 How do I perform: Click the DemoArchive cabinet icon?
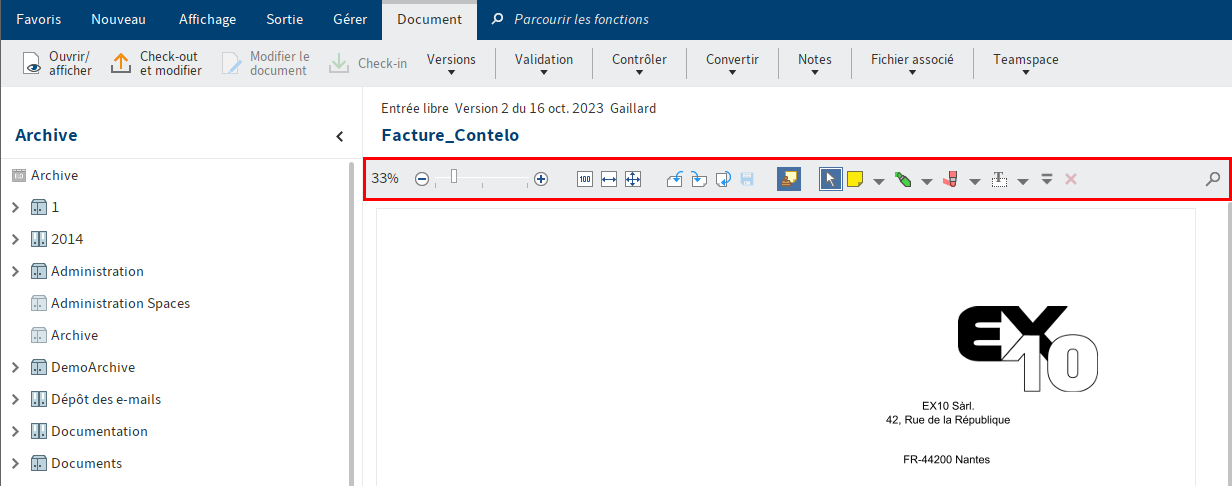[x=39, y=367]
